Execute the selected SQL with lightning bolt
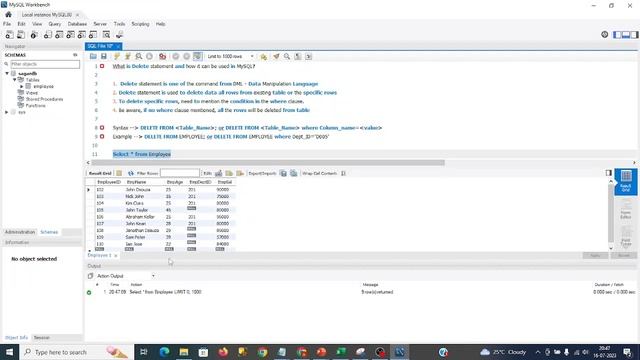The width and height of the screenshot is (640, 360). tap(117, 56)
